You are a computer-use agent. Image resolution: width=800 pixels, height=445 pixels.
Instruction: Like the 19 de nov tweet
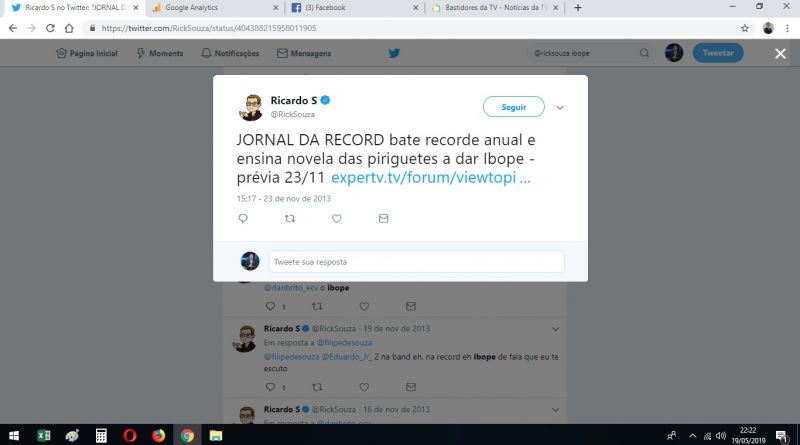[364, 387]
